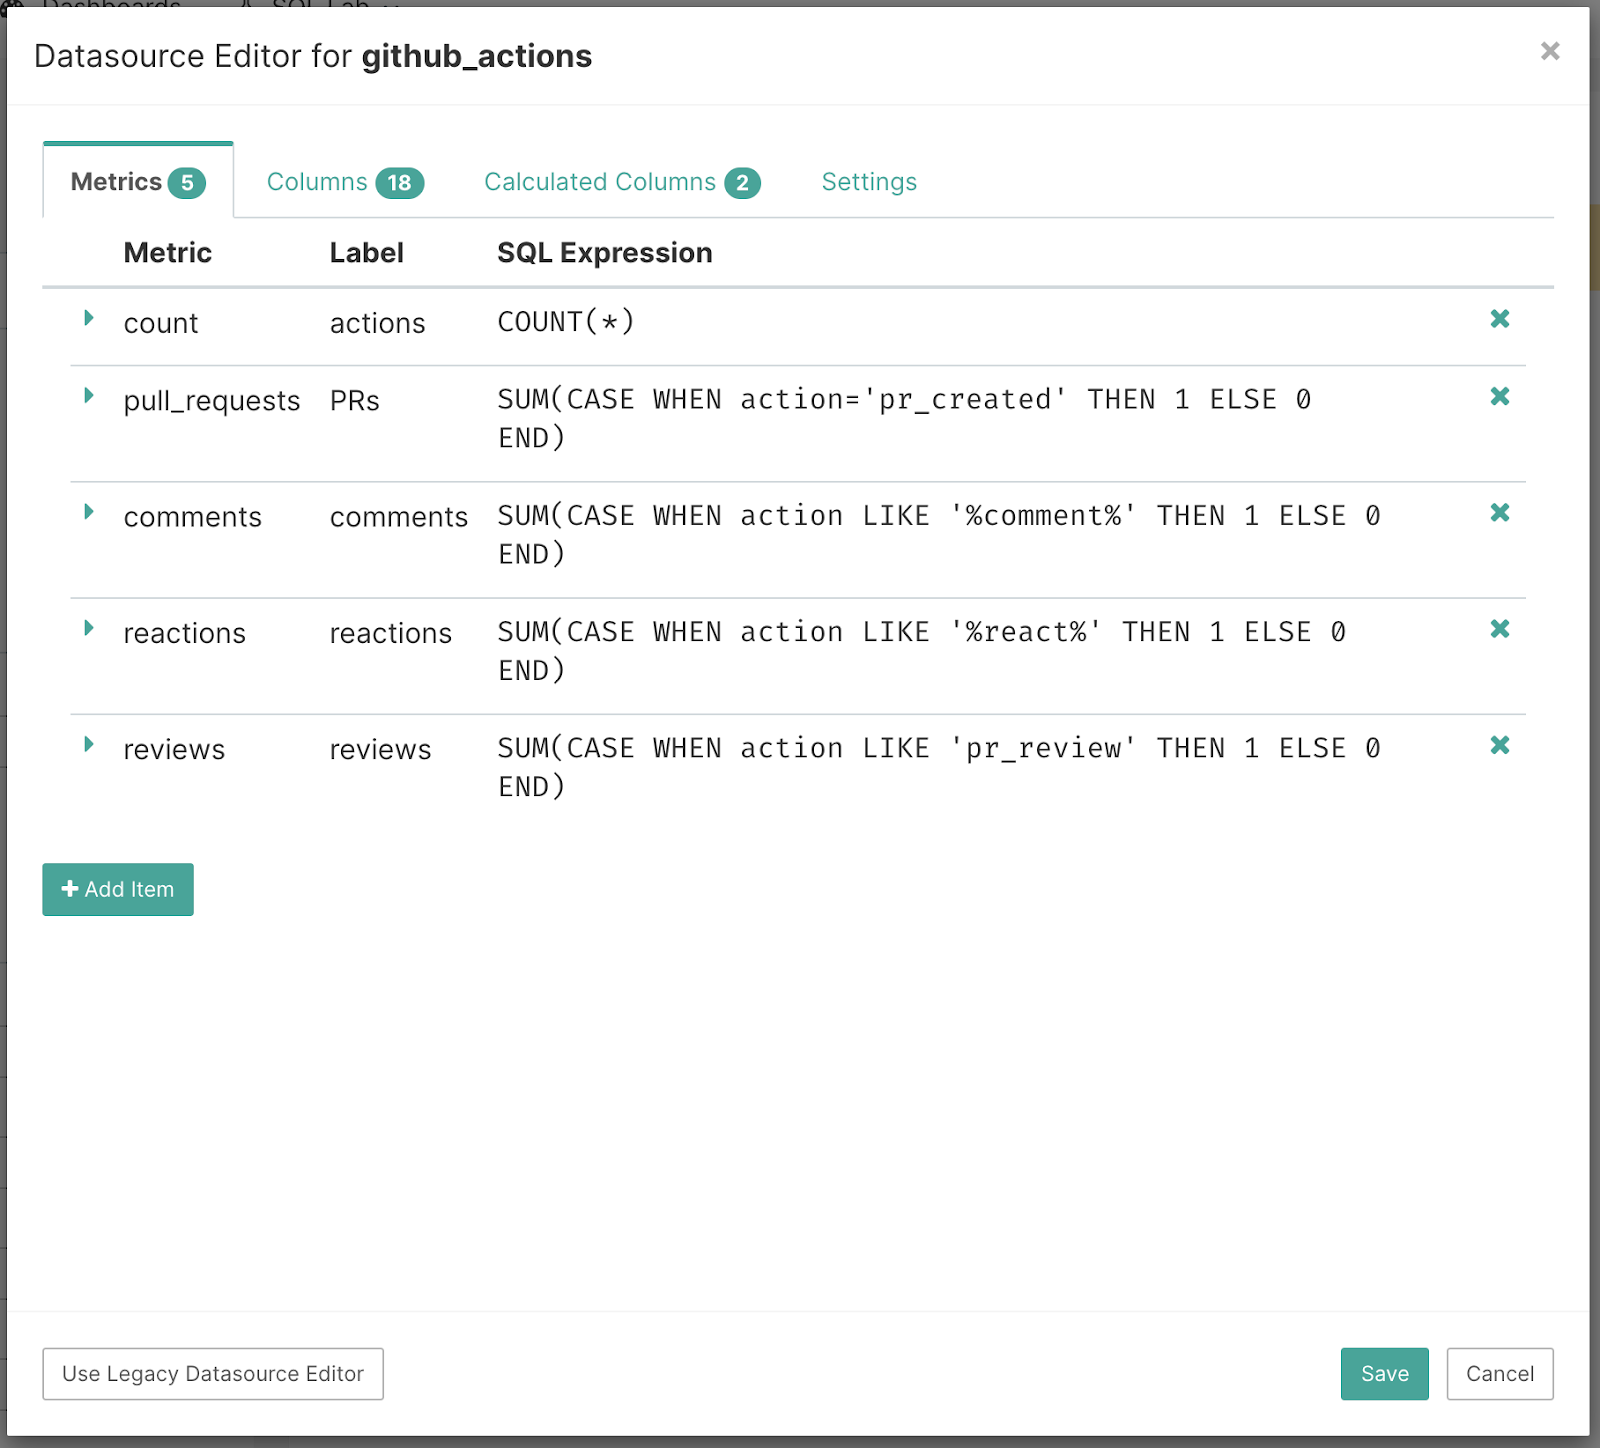Cancel editing the datasource
This screenshot has width=1600, height=1448.
(x=1499, y=1374)
